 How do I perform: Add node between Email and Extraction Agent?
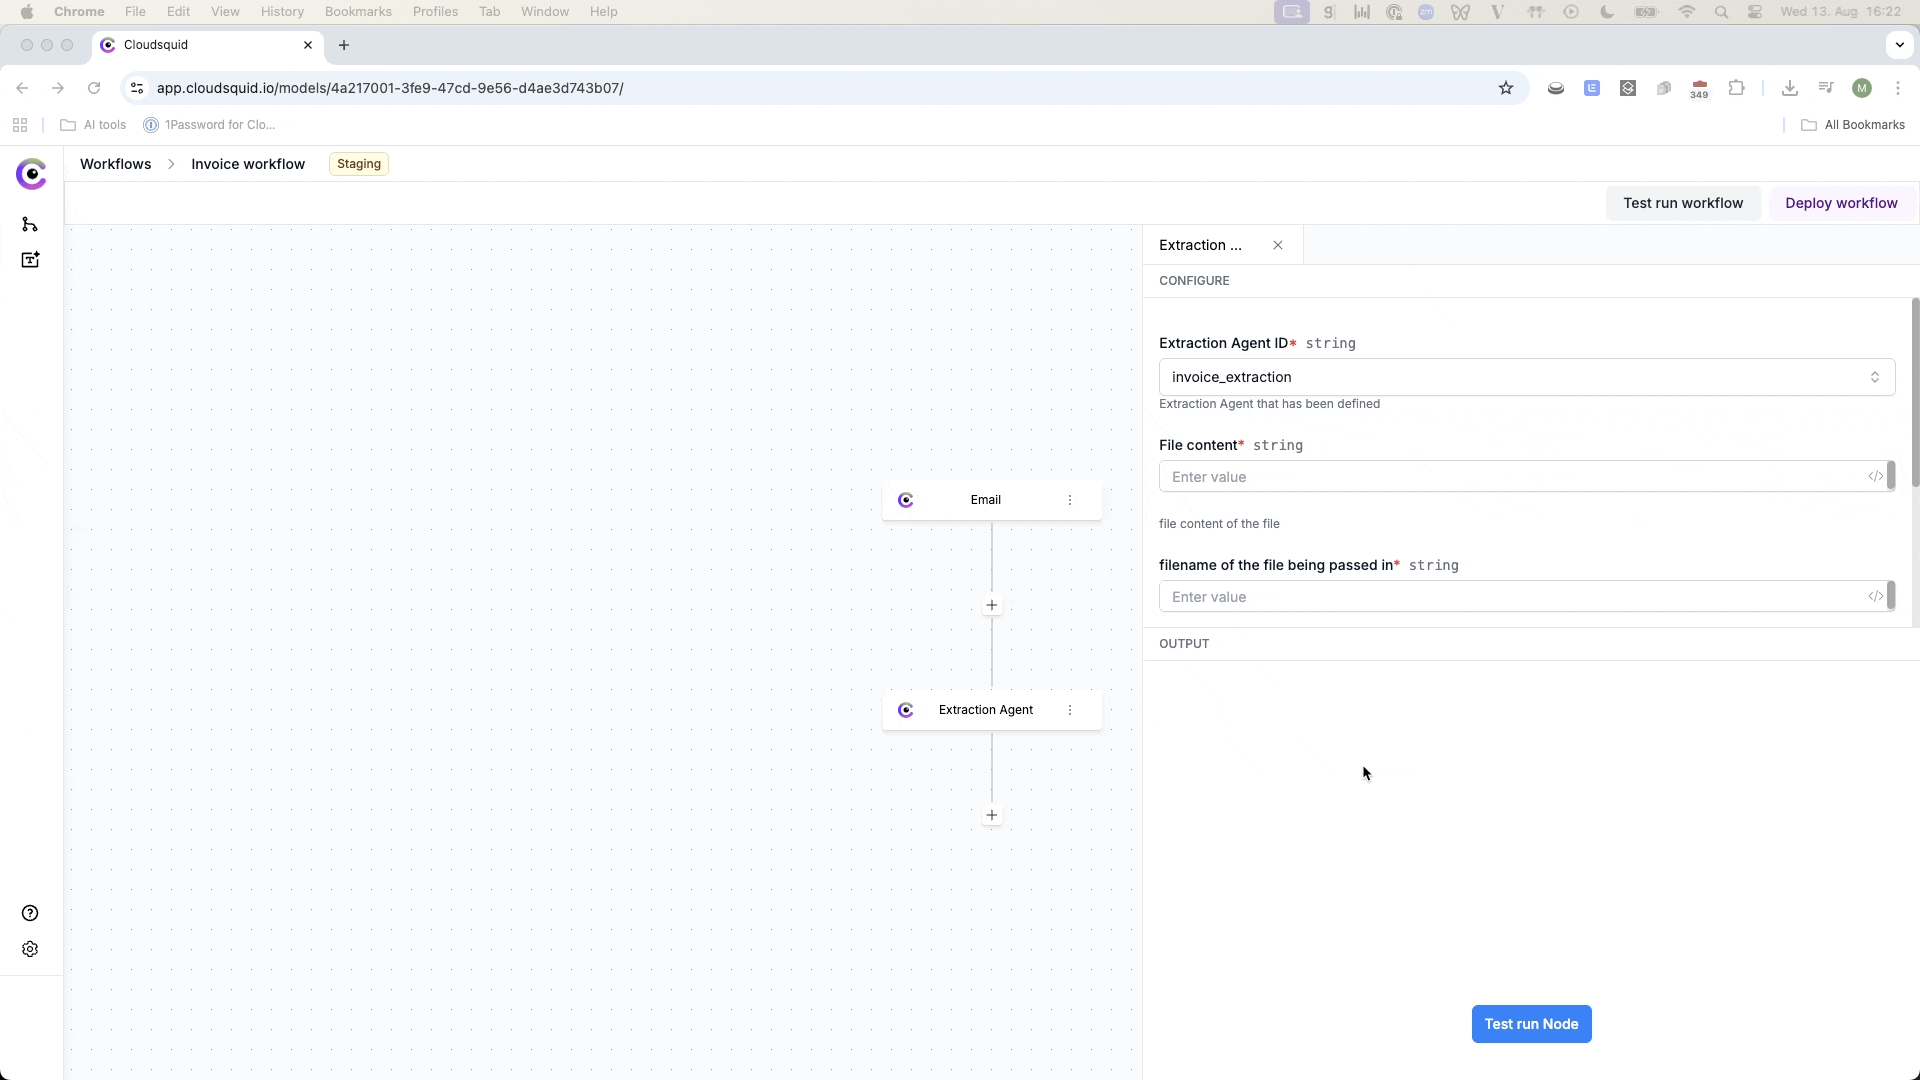point(991,605)
